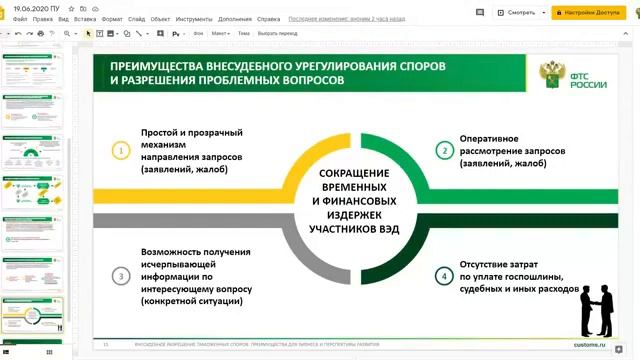
Task: Select the thumbnail with the green semicircle gauge
Action: (33, 151)
